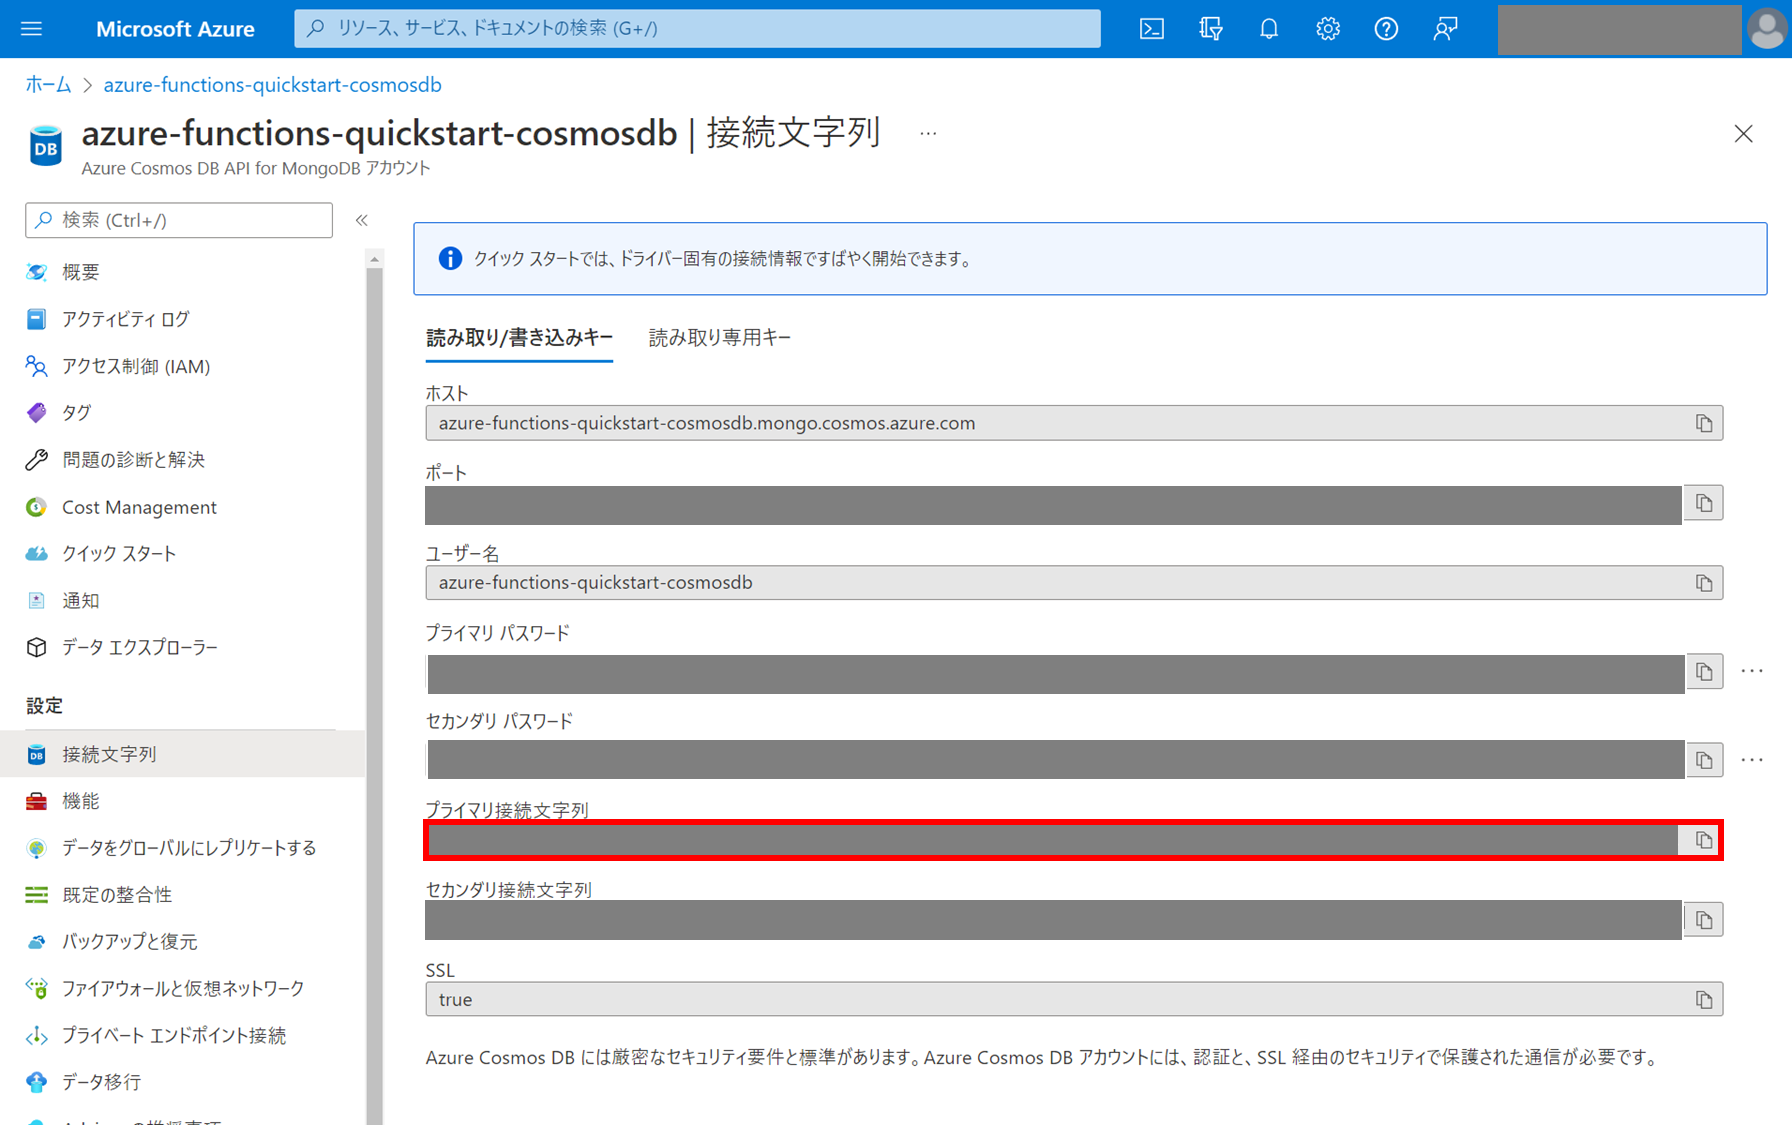Copy the ポート value

pyautogui.click(x=1704, y=503)
